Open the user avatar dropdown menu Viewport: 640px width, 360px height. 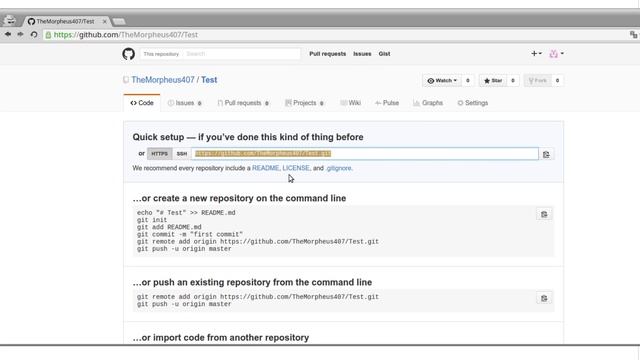coord(556,53)
